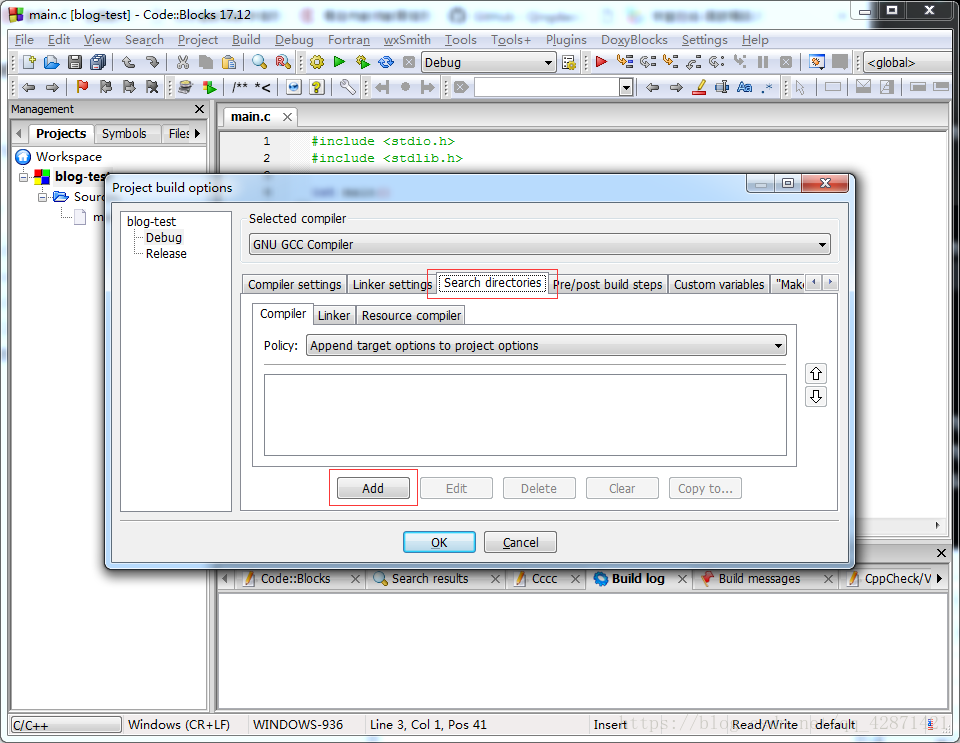Image resolution: width=960 pixels, height=743 pixels.
Task: Toggle match case Aa icon
Action: 744,88
